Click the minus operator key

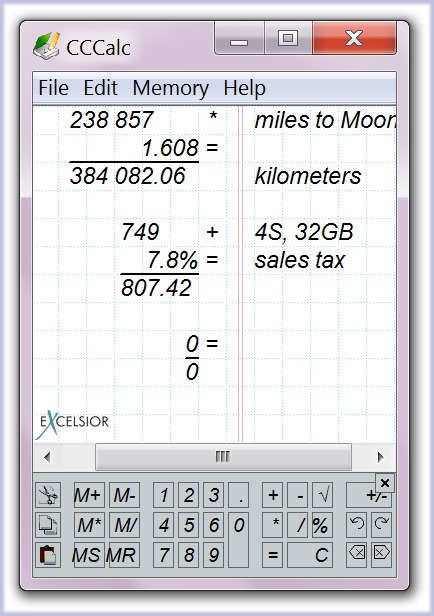click(298, 495)
